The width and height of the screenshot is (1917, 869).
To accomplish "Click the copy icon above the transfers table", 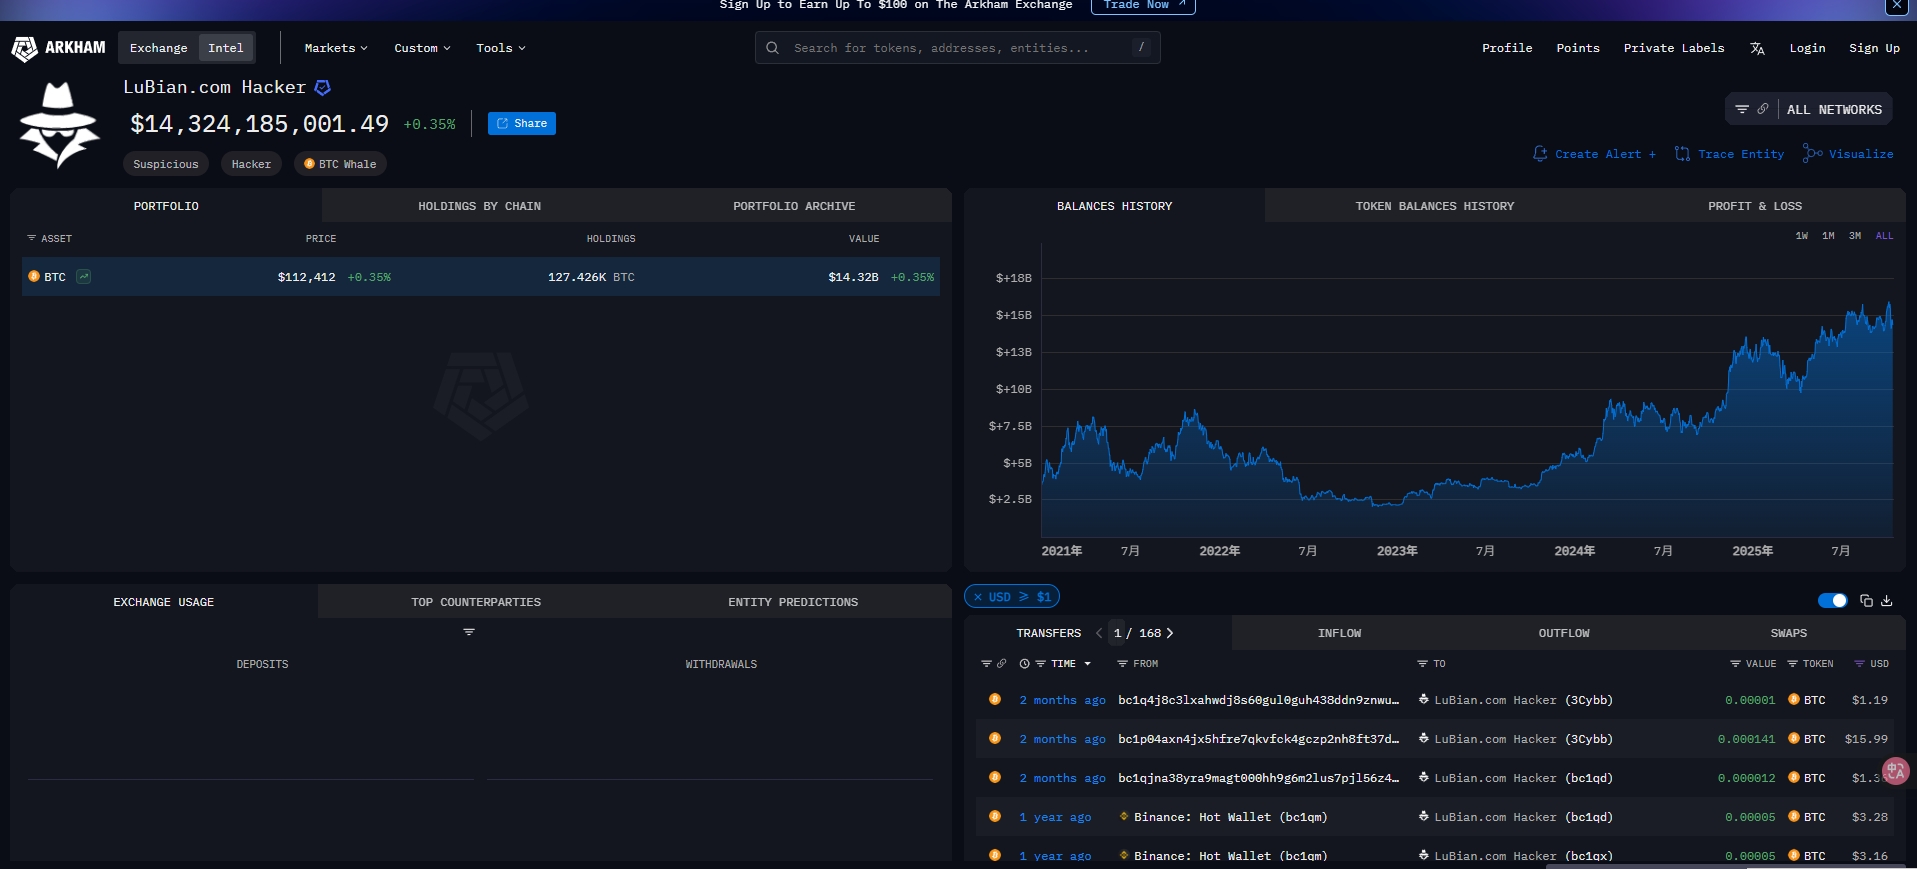I will click(x=1866, y=601).
